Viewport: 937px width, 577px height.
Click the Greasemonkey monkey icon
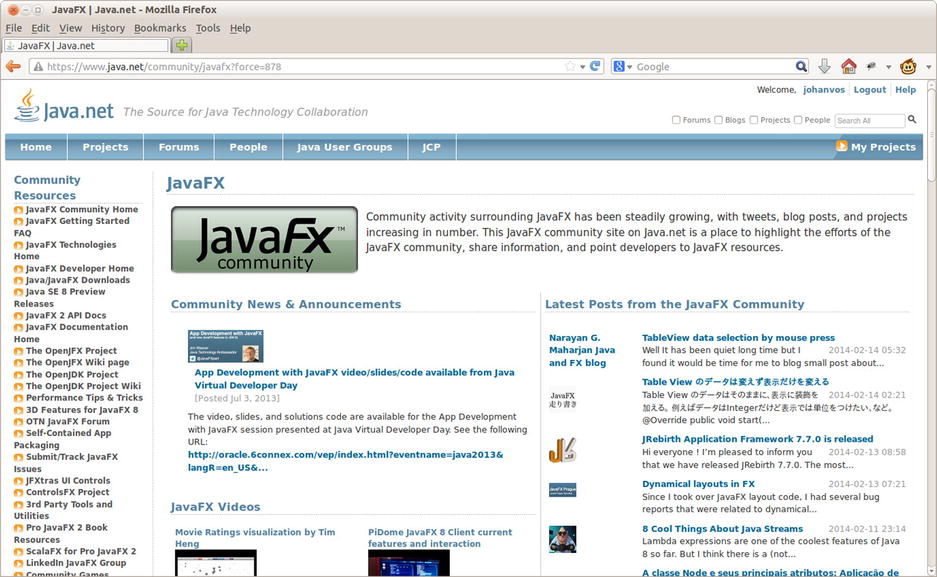point(908,66)
